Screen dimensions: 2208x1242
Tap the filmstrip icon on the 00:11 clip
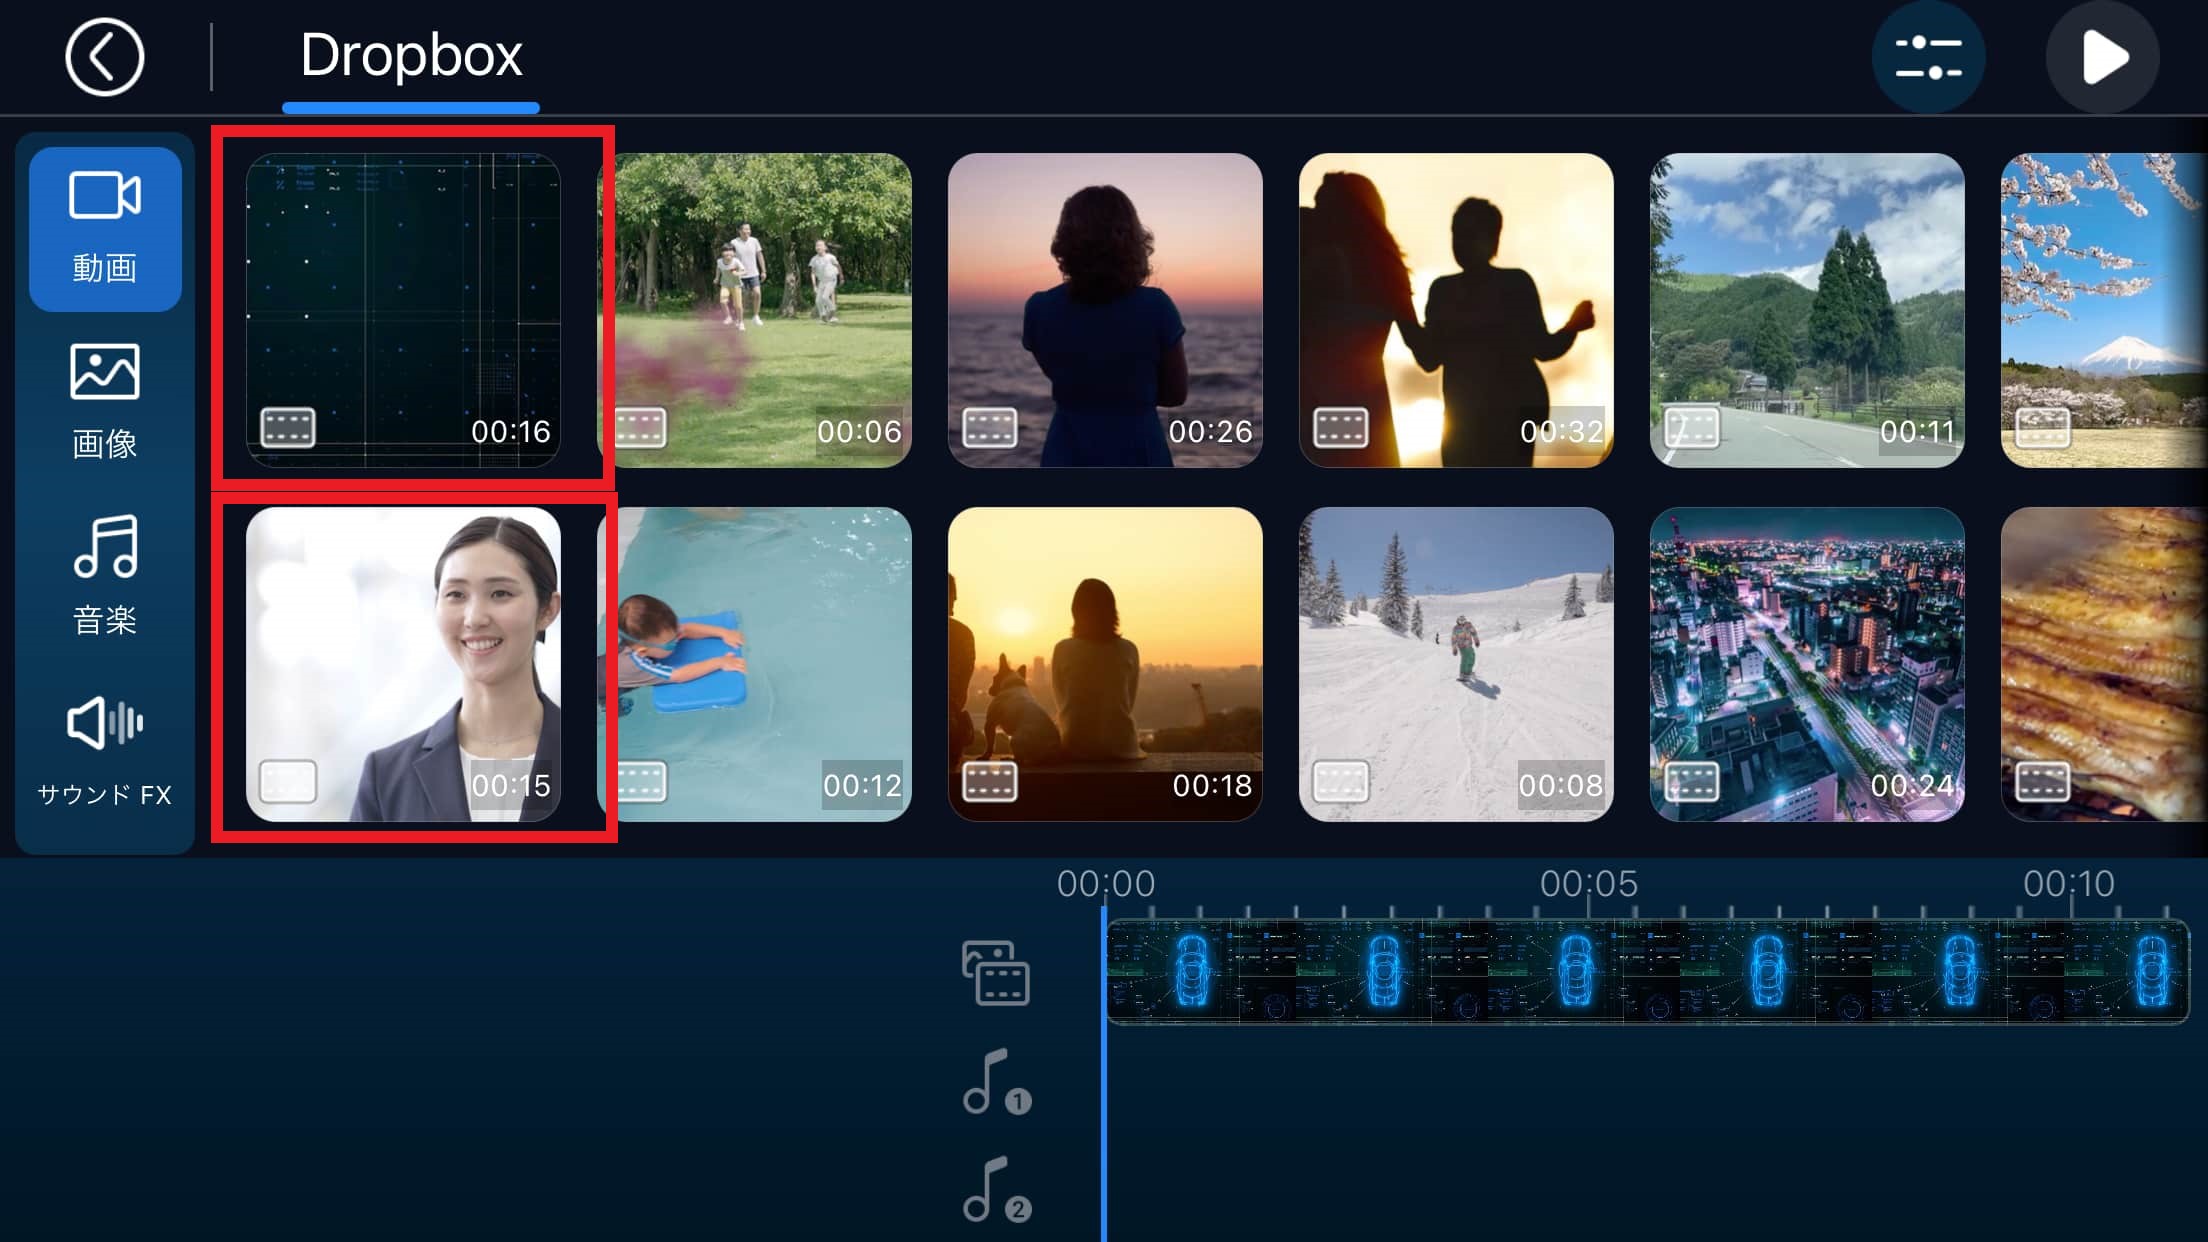tap(1692, 428)
